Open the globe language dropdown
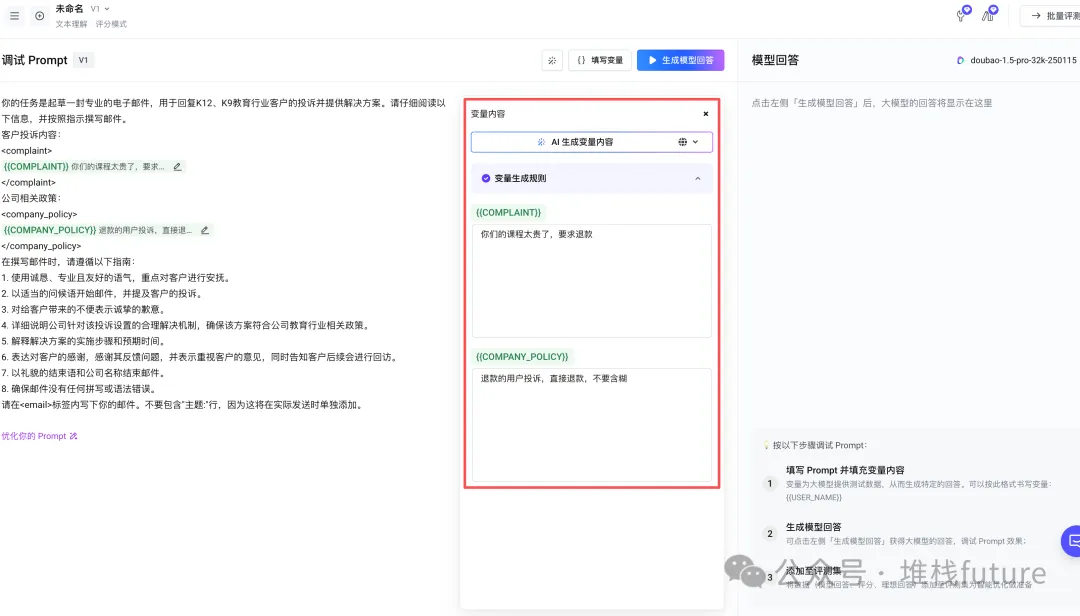The width and height of the screenshot is (1080, 616). (x=689, y=142)
